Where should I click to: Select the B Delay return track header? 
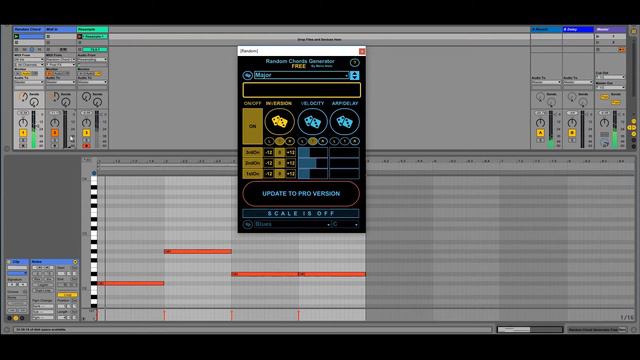point(578,29)
